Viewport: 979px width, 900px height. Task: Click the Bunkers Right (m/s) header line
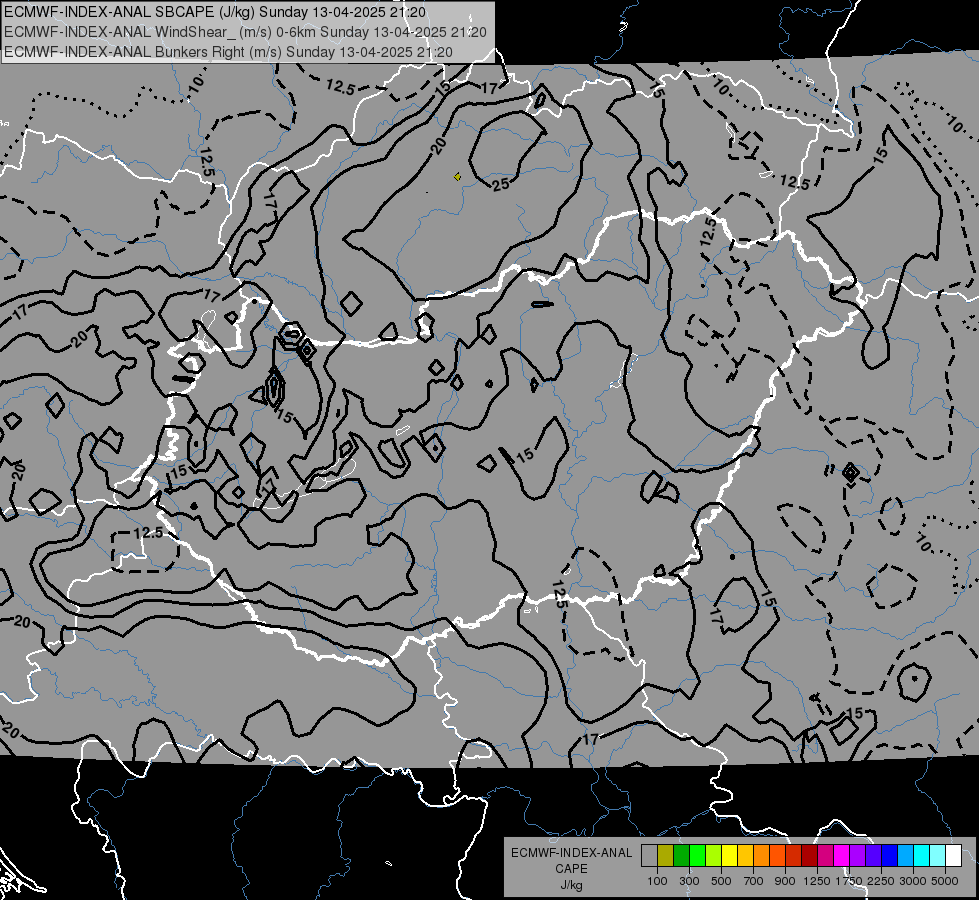[x=228, y=52]
